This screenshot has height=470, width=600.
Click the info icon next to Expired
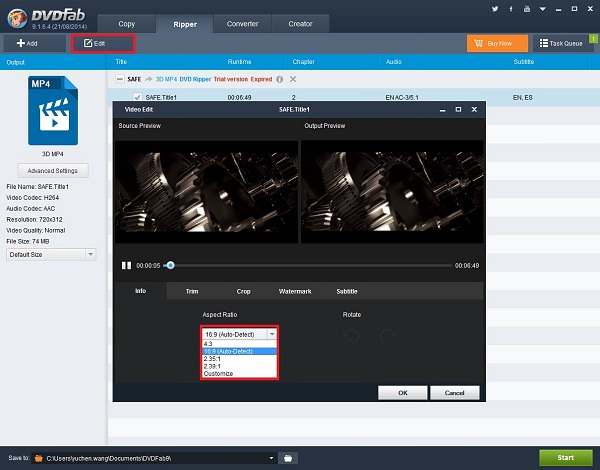pos(280,79)
